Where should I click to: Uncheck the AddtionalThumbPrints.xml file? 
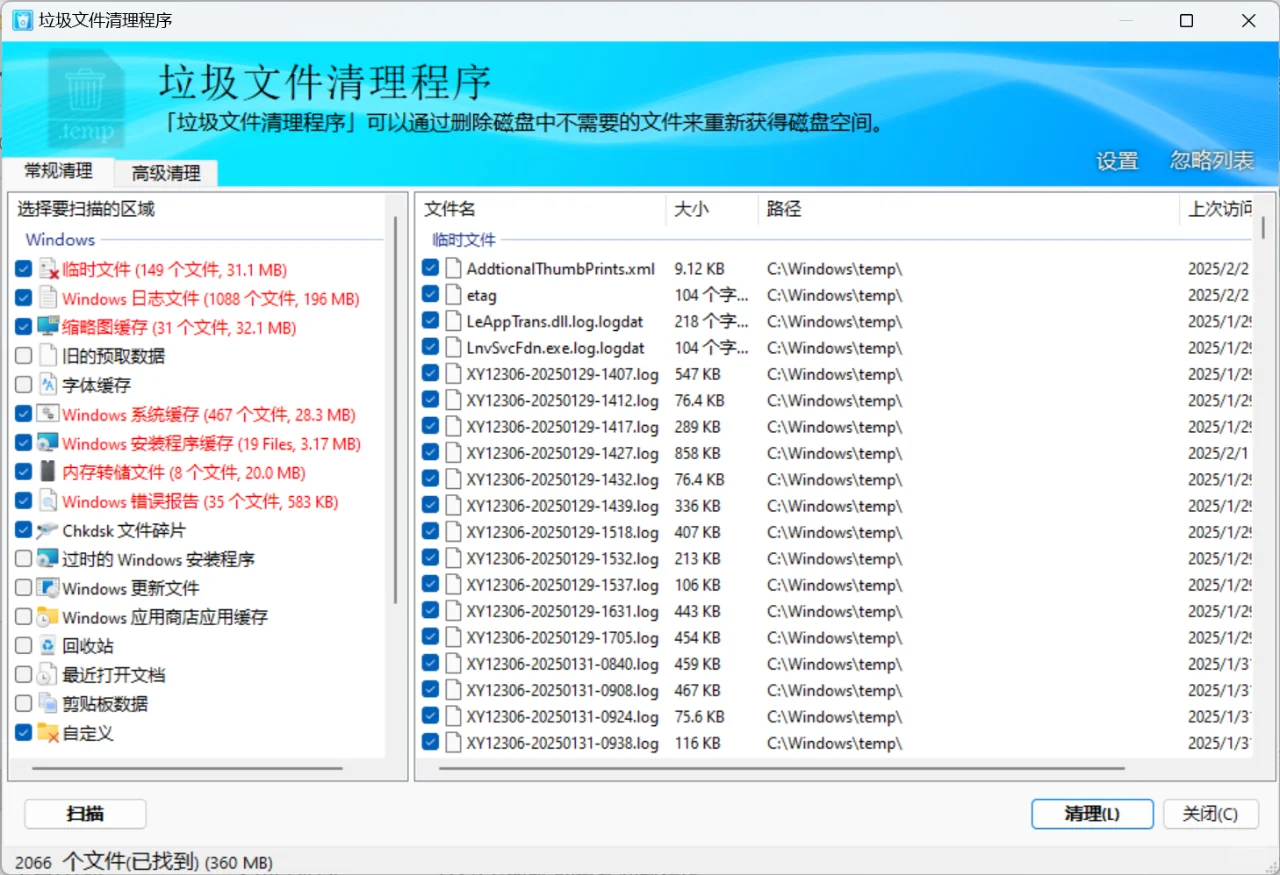(x=430, y=268)
